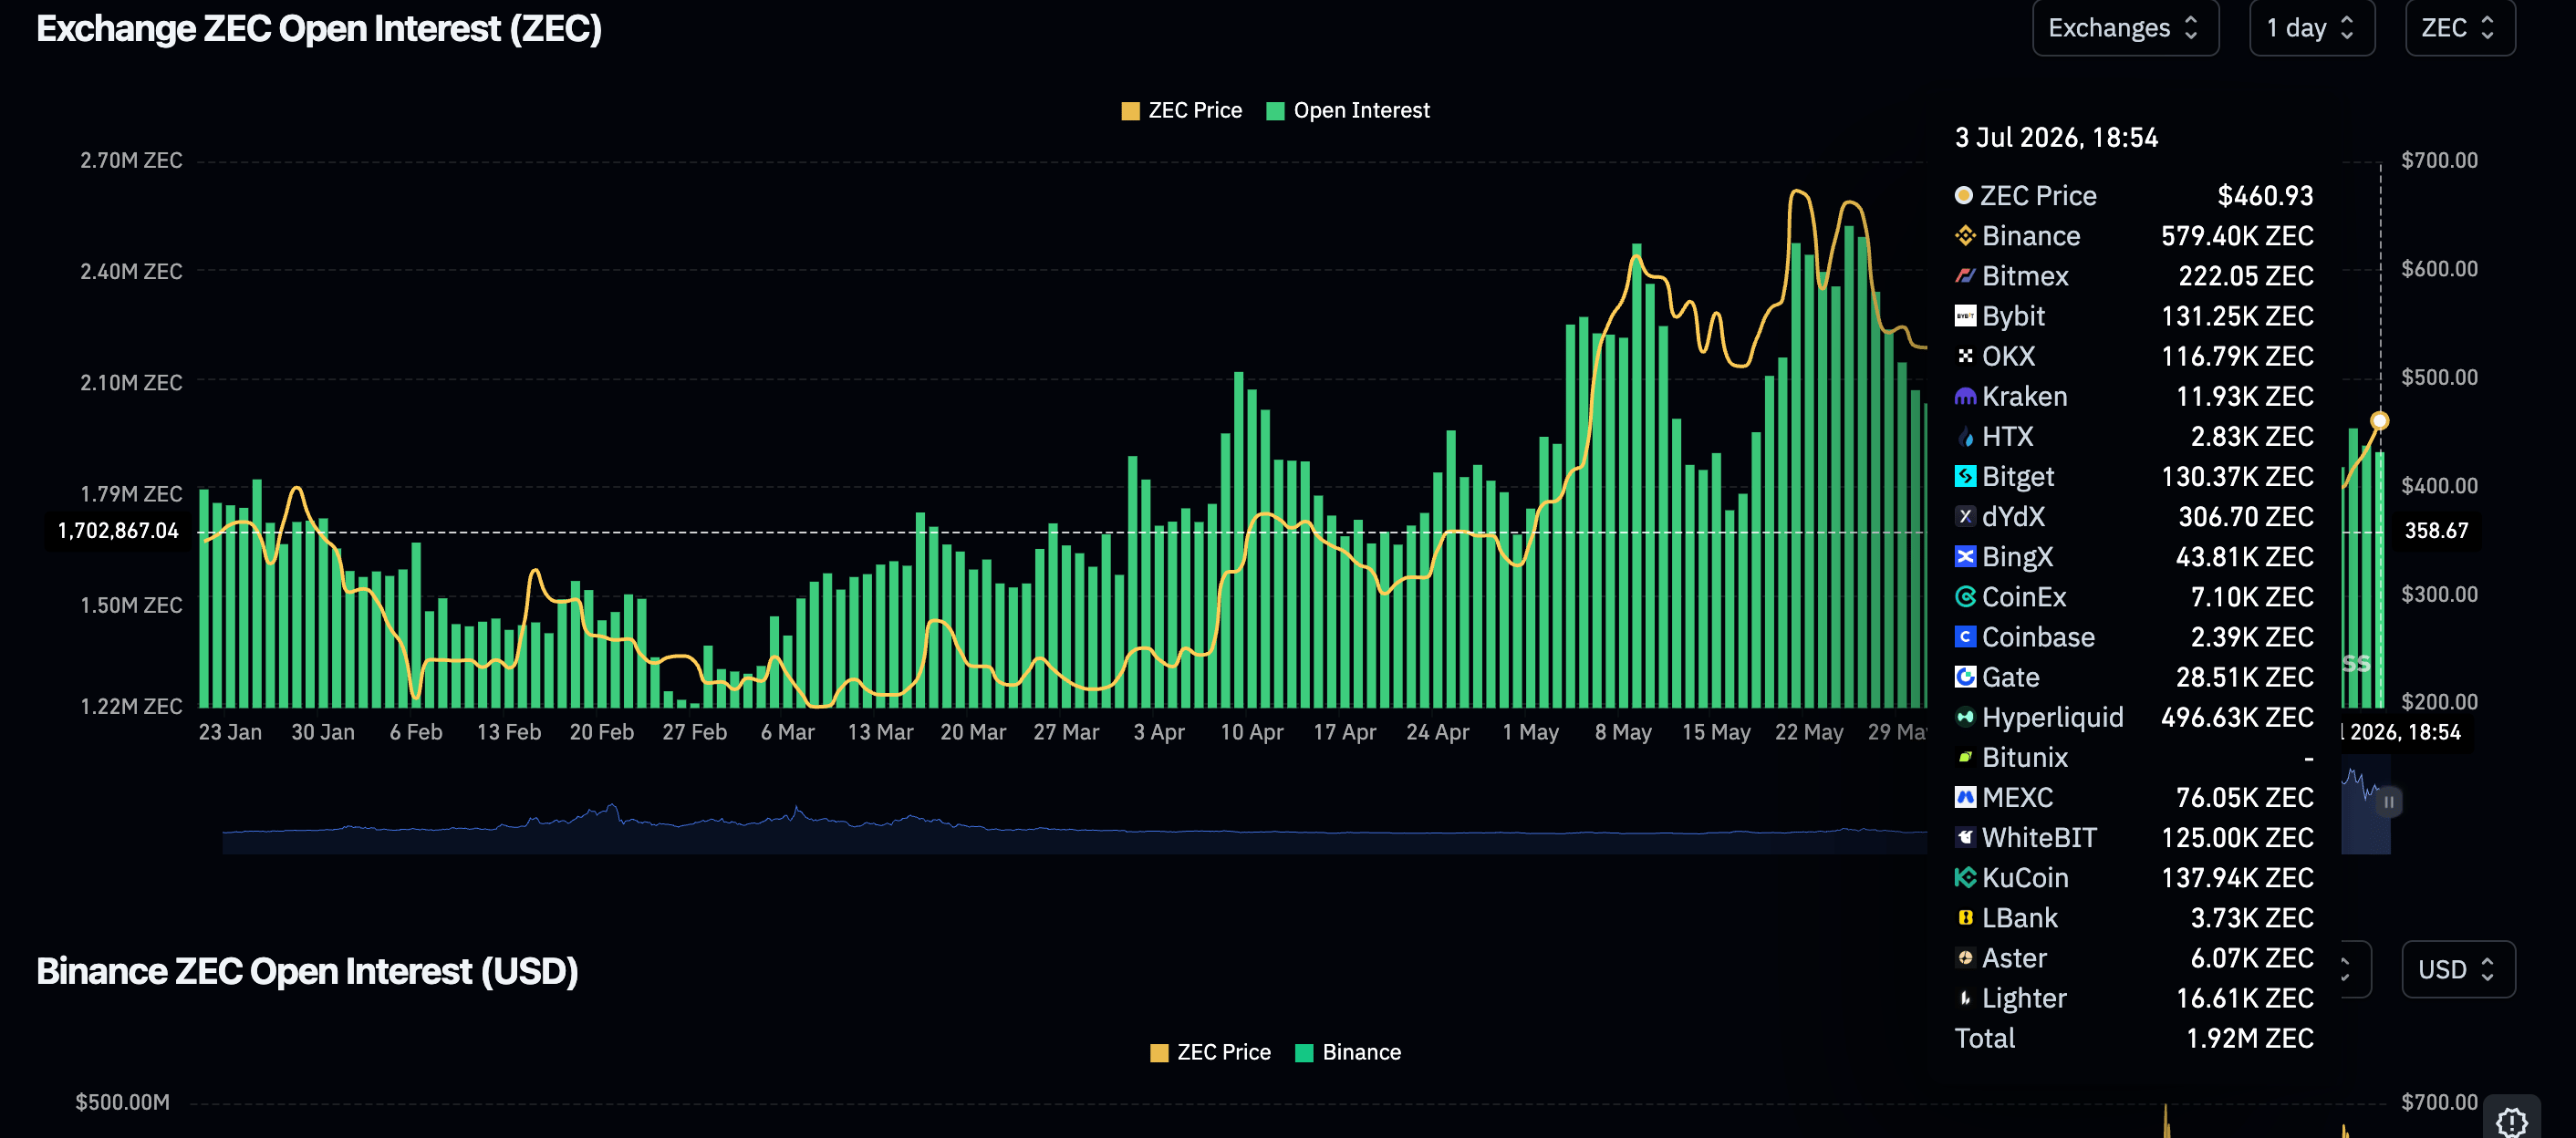Click the Hyperliquid logo icon
The width and height of the screenshot is (2576, 1138).
coord(1965,717)
